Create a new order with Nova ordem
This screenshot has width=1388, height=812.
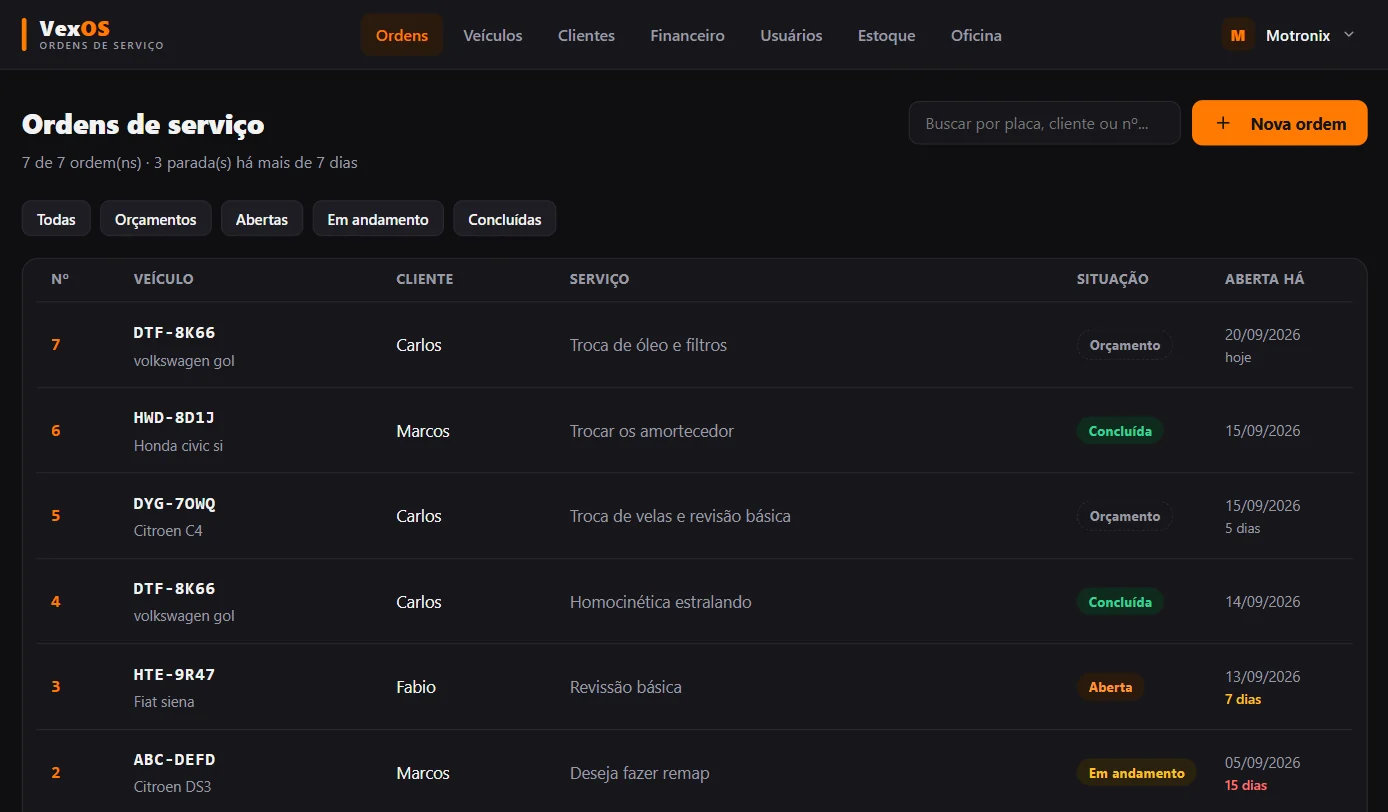pyautogui.click(x=1279, y=123)
